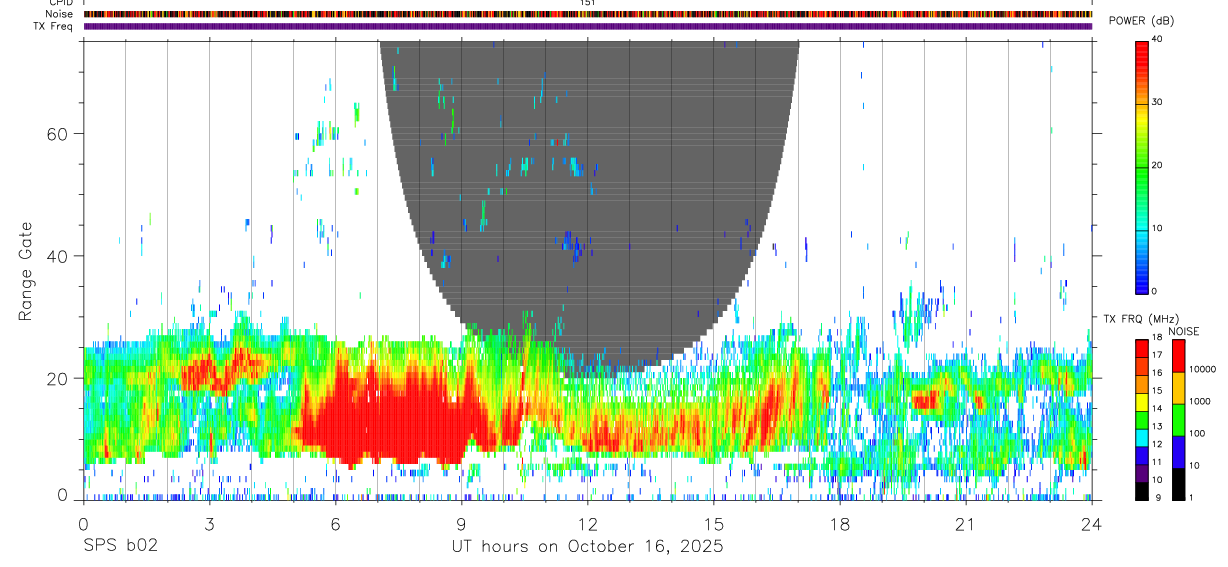The width and height of the screenshot is (1228, 567).
Task: Click the 20 tick on the POWER scale
Action: pos(1156,165)
